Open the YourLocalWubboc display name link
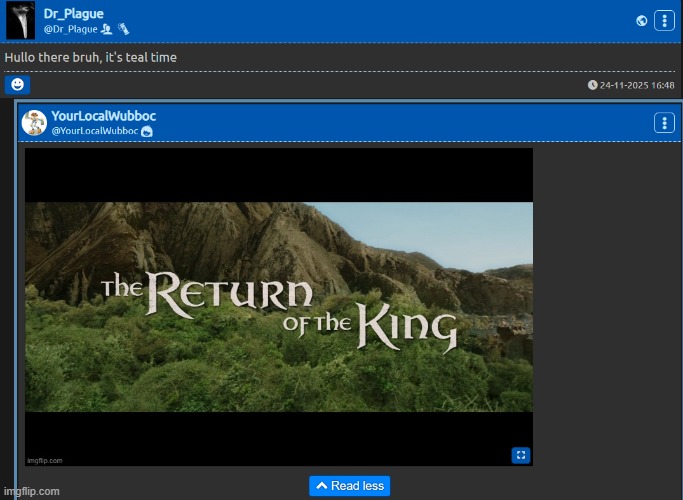The image size is (683, 500). pos(103,116)
